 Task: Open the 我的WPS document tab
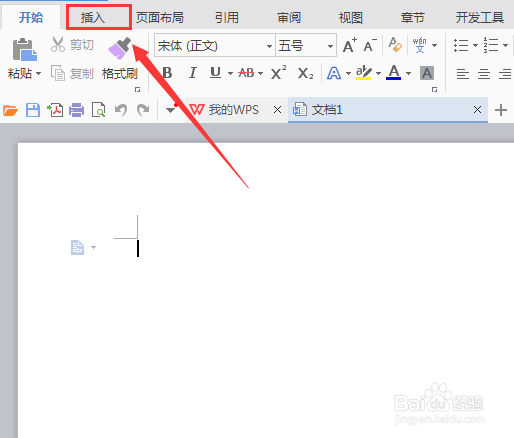(234, 110)
